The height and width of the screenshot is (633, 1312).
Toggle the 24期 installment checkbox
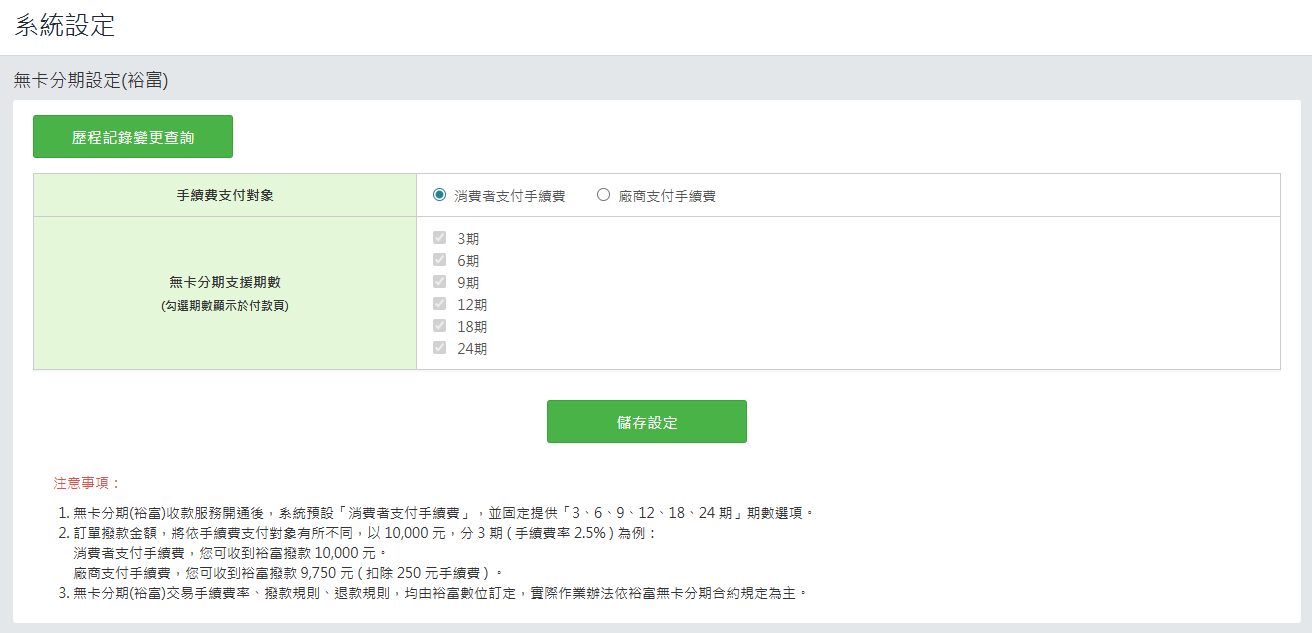(x=439, y=348)
